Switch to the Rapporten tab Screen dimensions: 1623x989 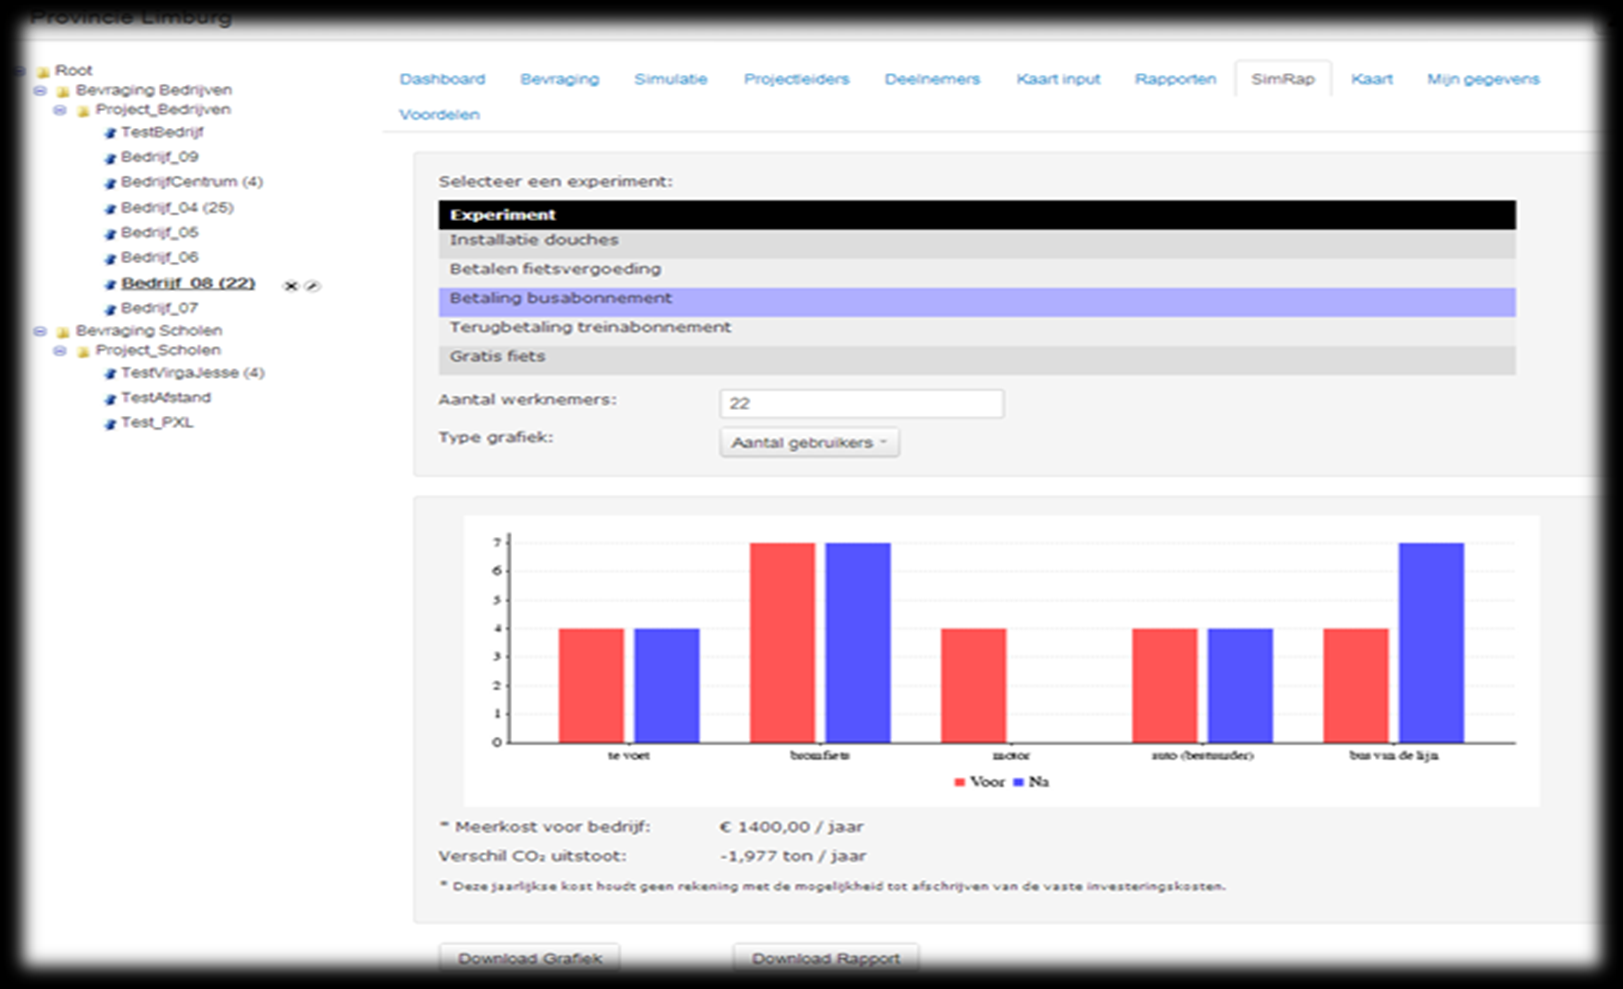point(1175,79)
